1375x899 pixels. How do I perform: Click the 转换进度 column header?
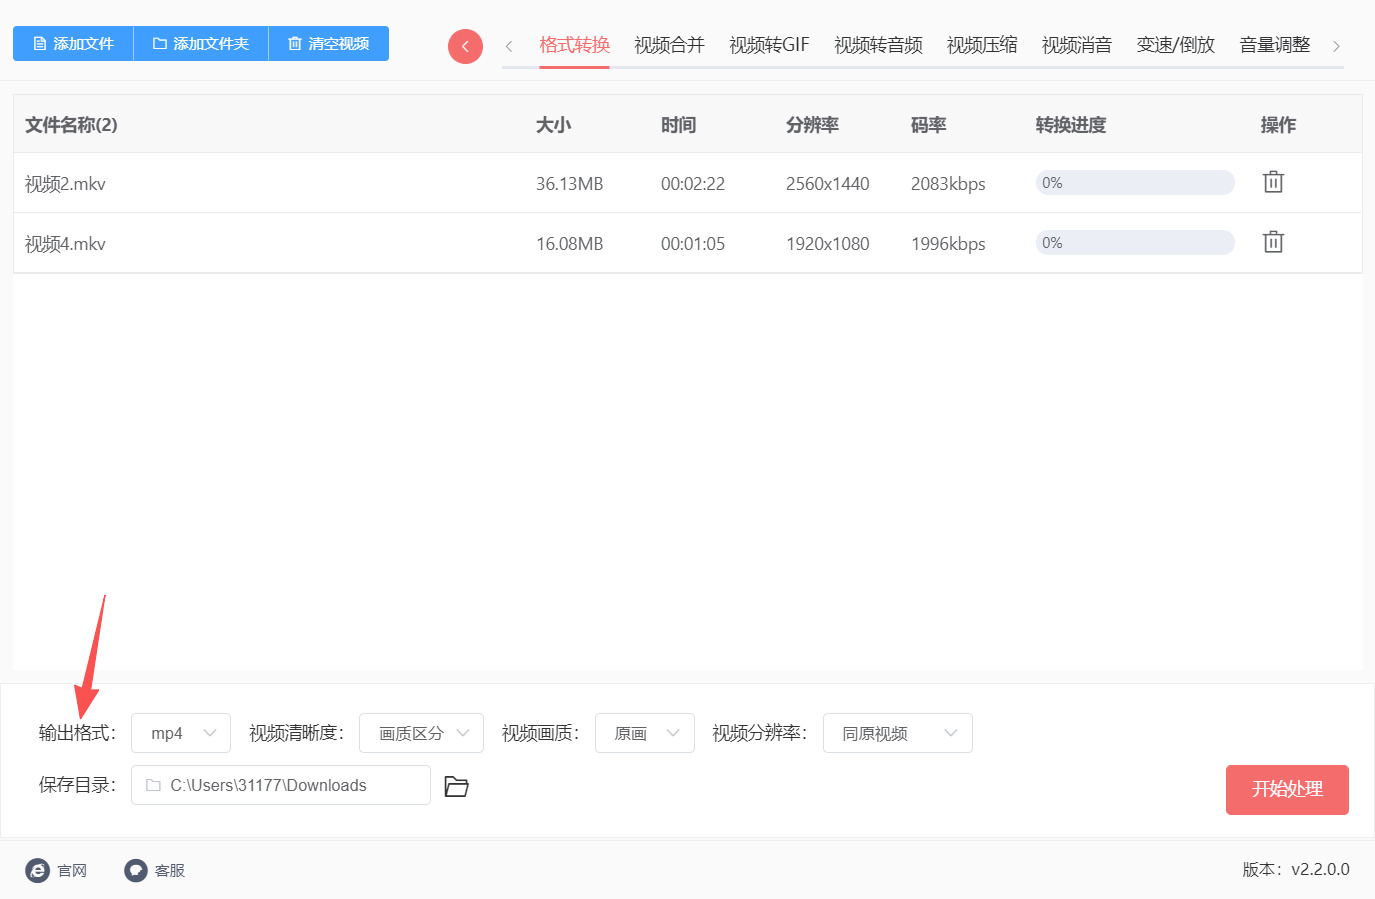point(1071,125)
